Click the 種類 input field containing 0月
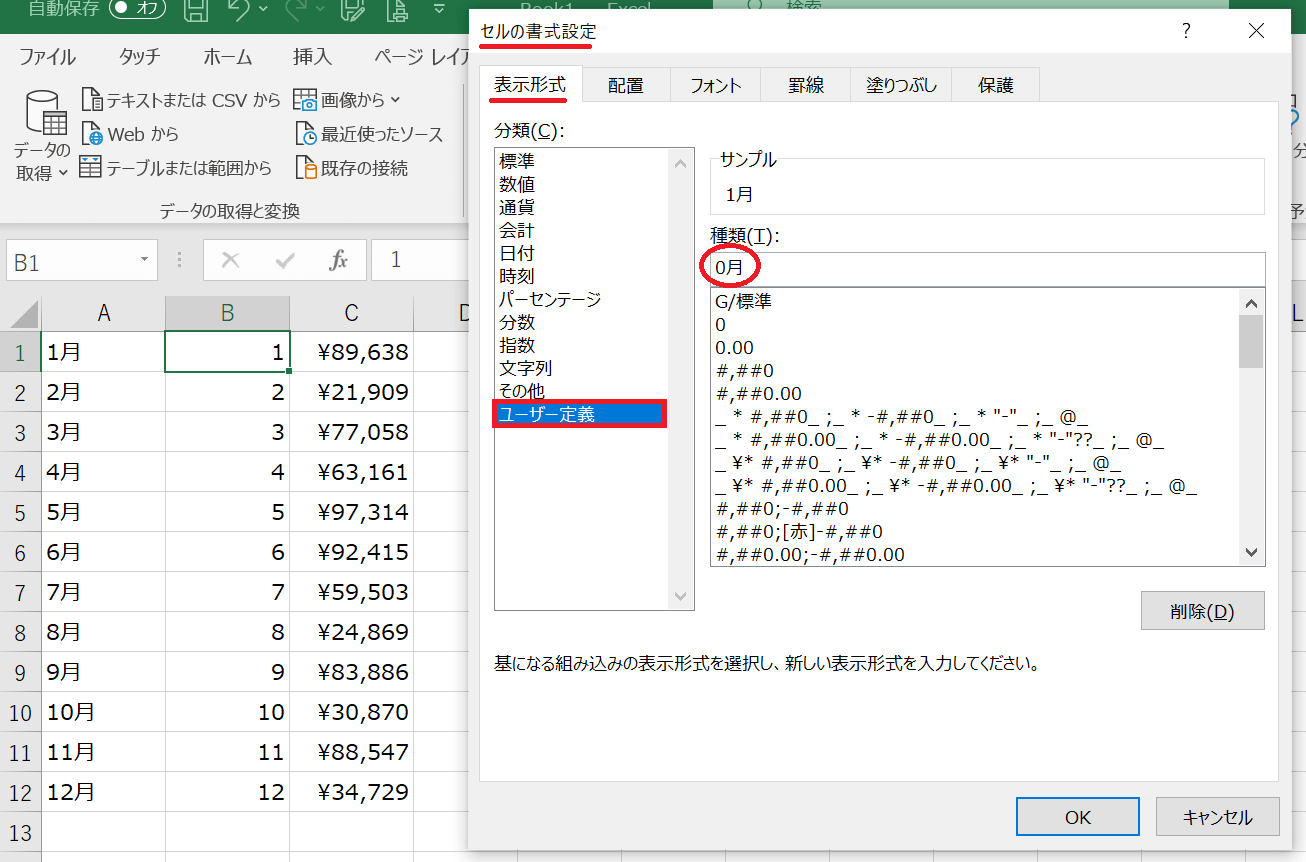The height and width of the screenshot is (862, 1306). click(x=986, y=269)
